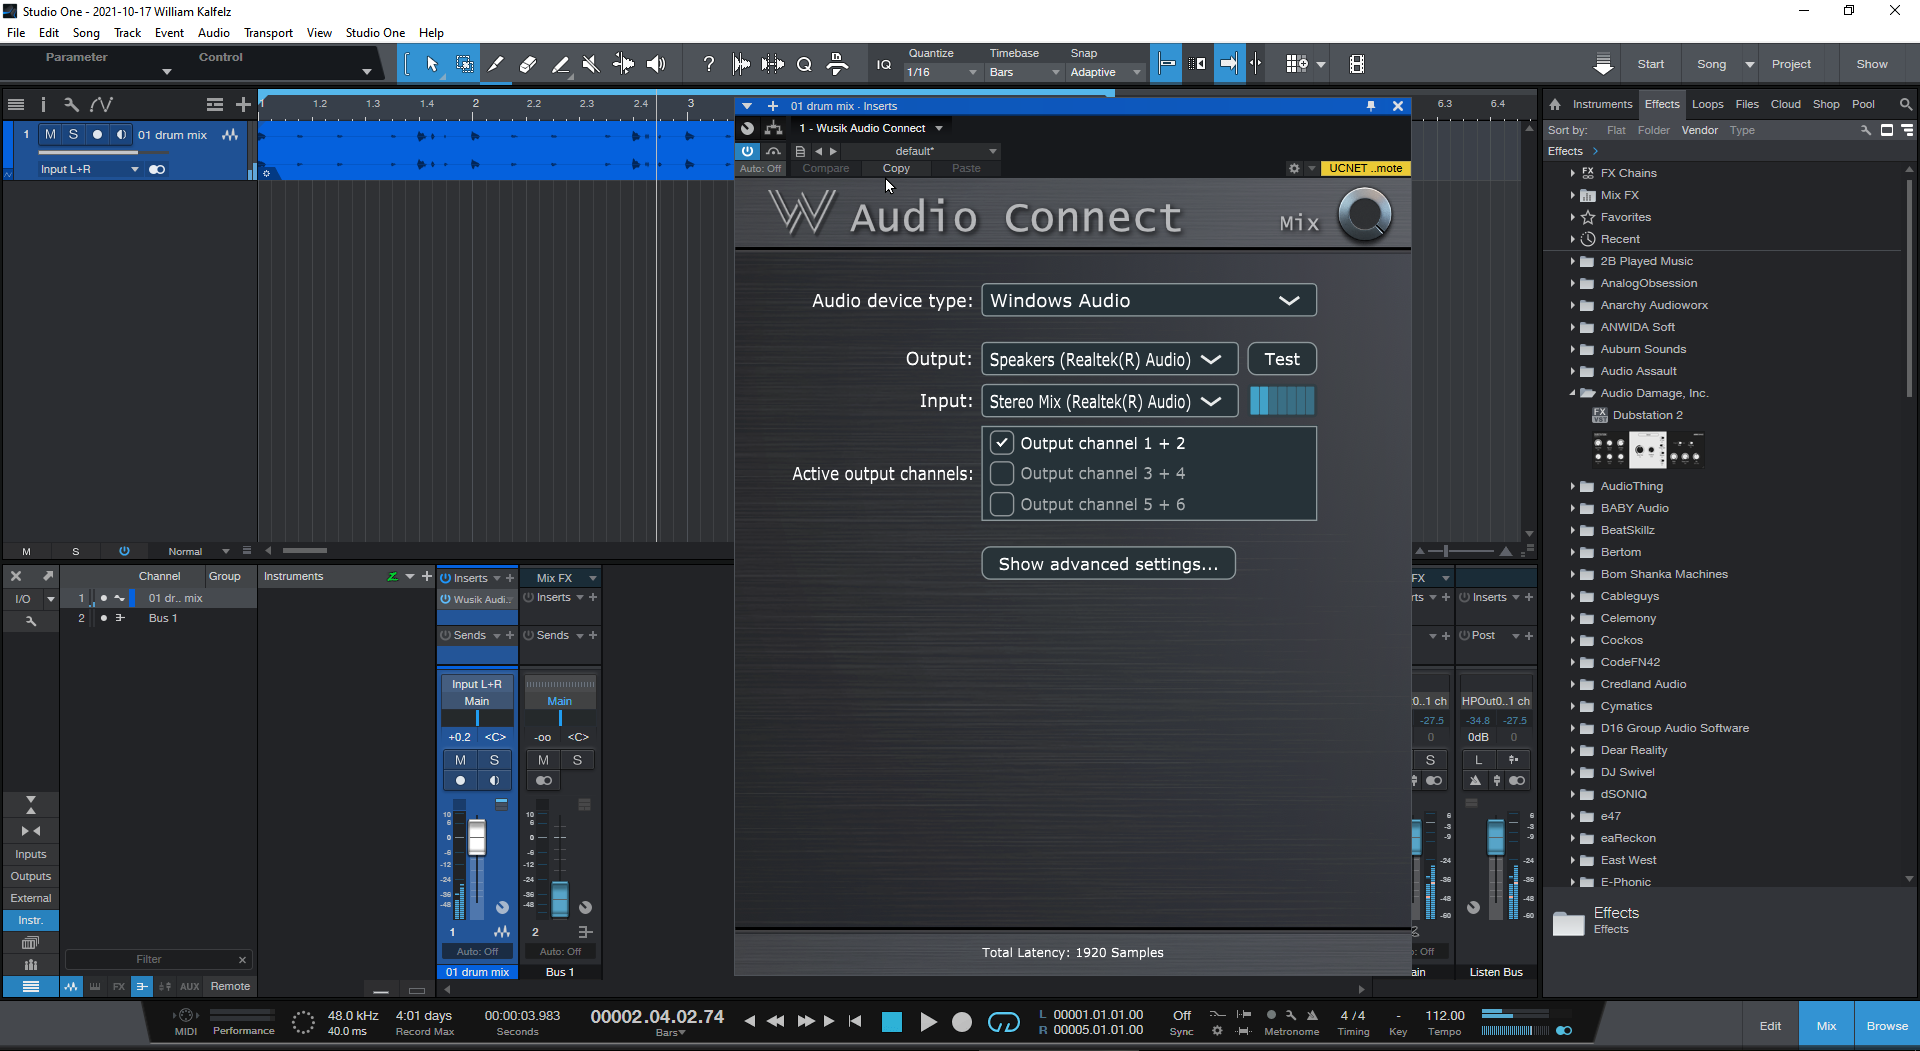The image size is (1920, 1051).
Task: Solo the 01 drum mix track header
Action: click(x=73, y=134)
